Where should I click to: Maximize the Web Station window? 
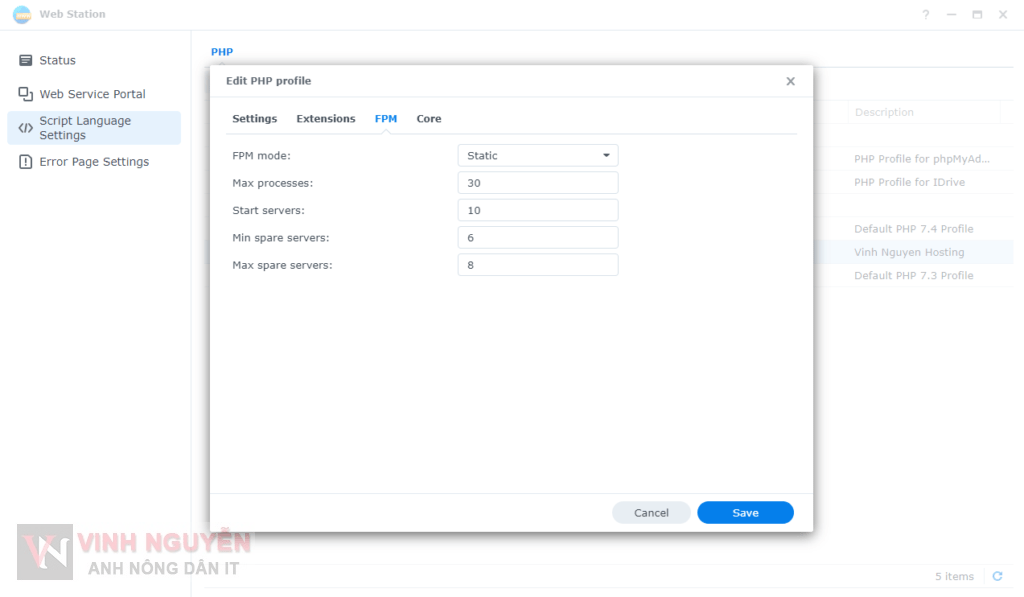(x=977, y=15)
